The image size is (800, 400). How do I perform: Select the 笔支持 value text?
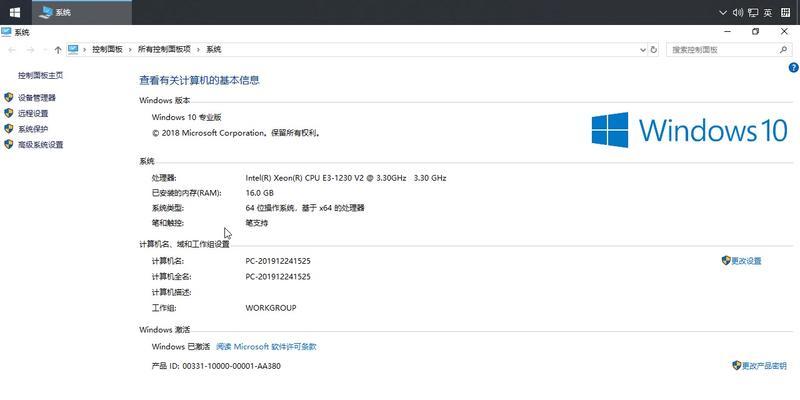[x=257, y=223]
